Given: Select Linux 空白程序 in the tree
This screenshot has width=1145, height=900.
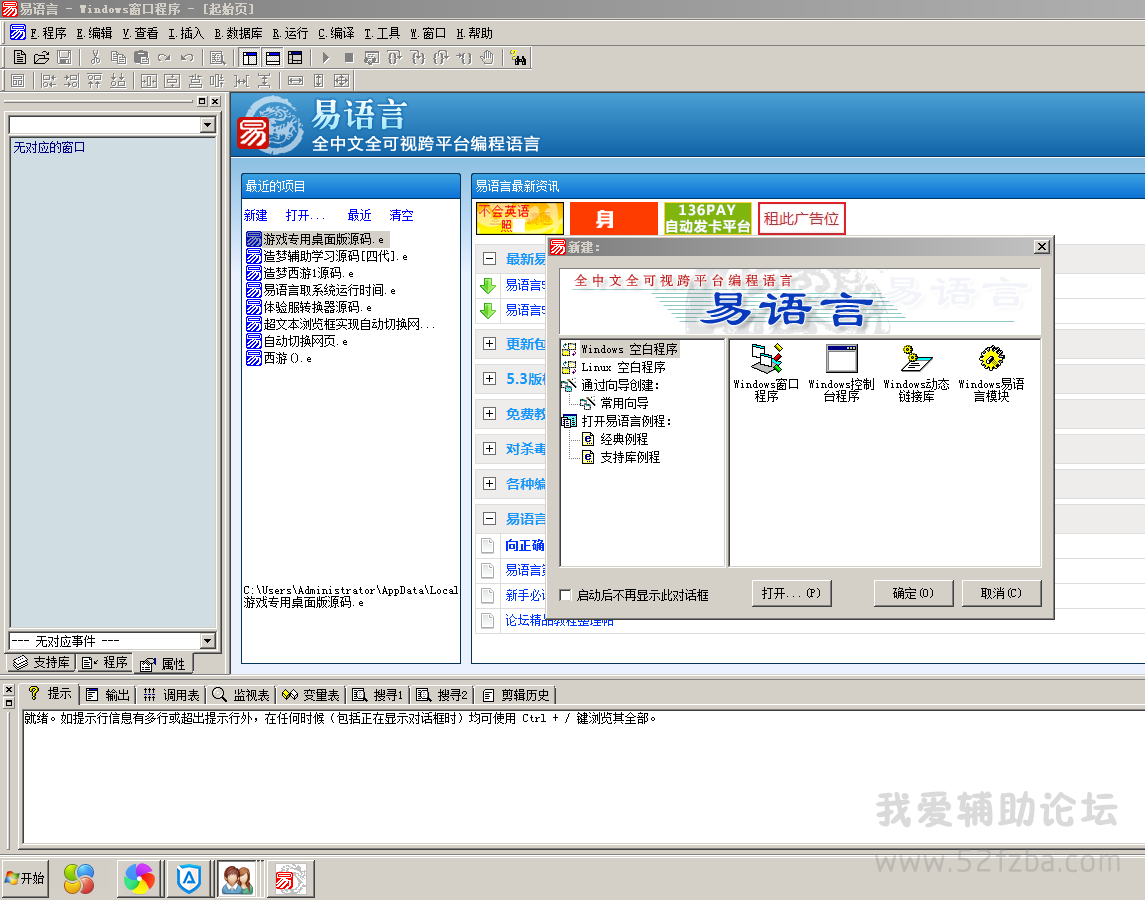Looking at the screenshot, I should click(622, 367).
